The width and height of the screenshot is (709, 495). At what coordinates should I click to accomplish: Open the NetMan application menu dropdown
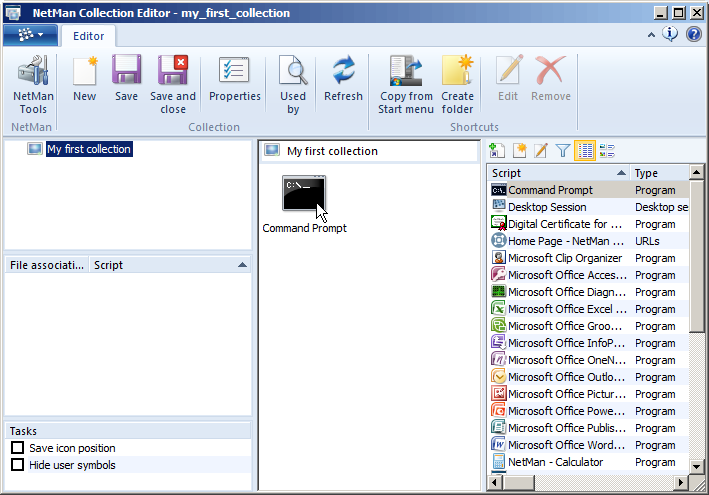[30, 35]
